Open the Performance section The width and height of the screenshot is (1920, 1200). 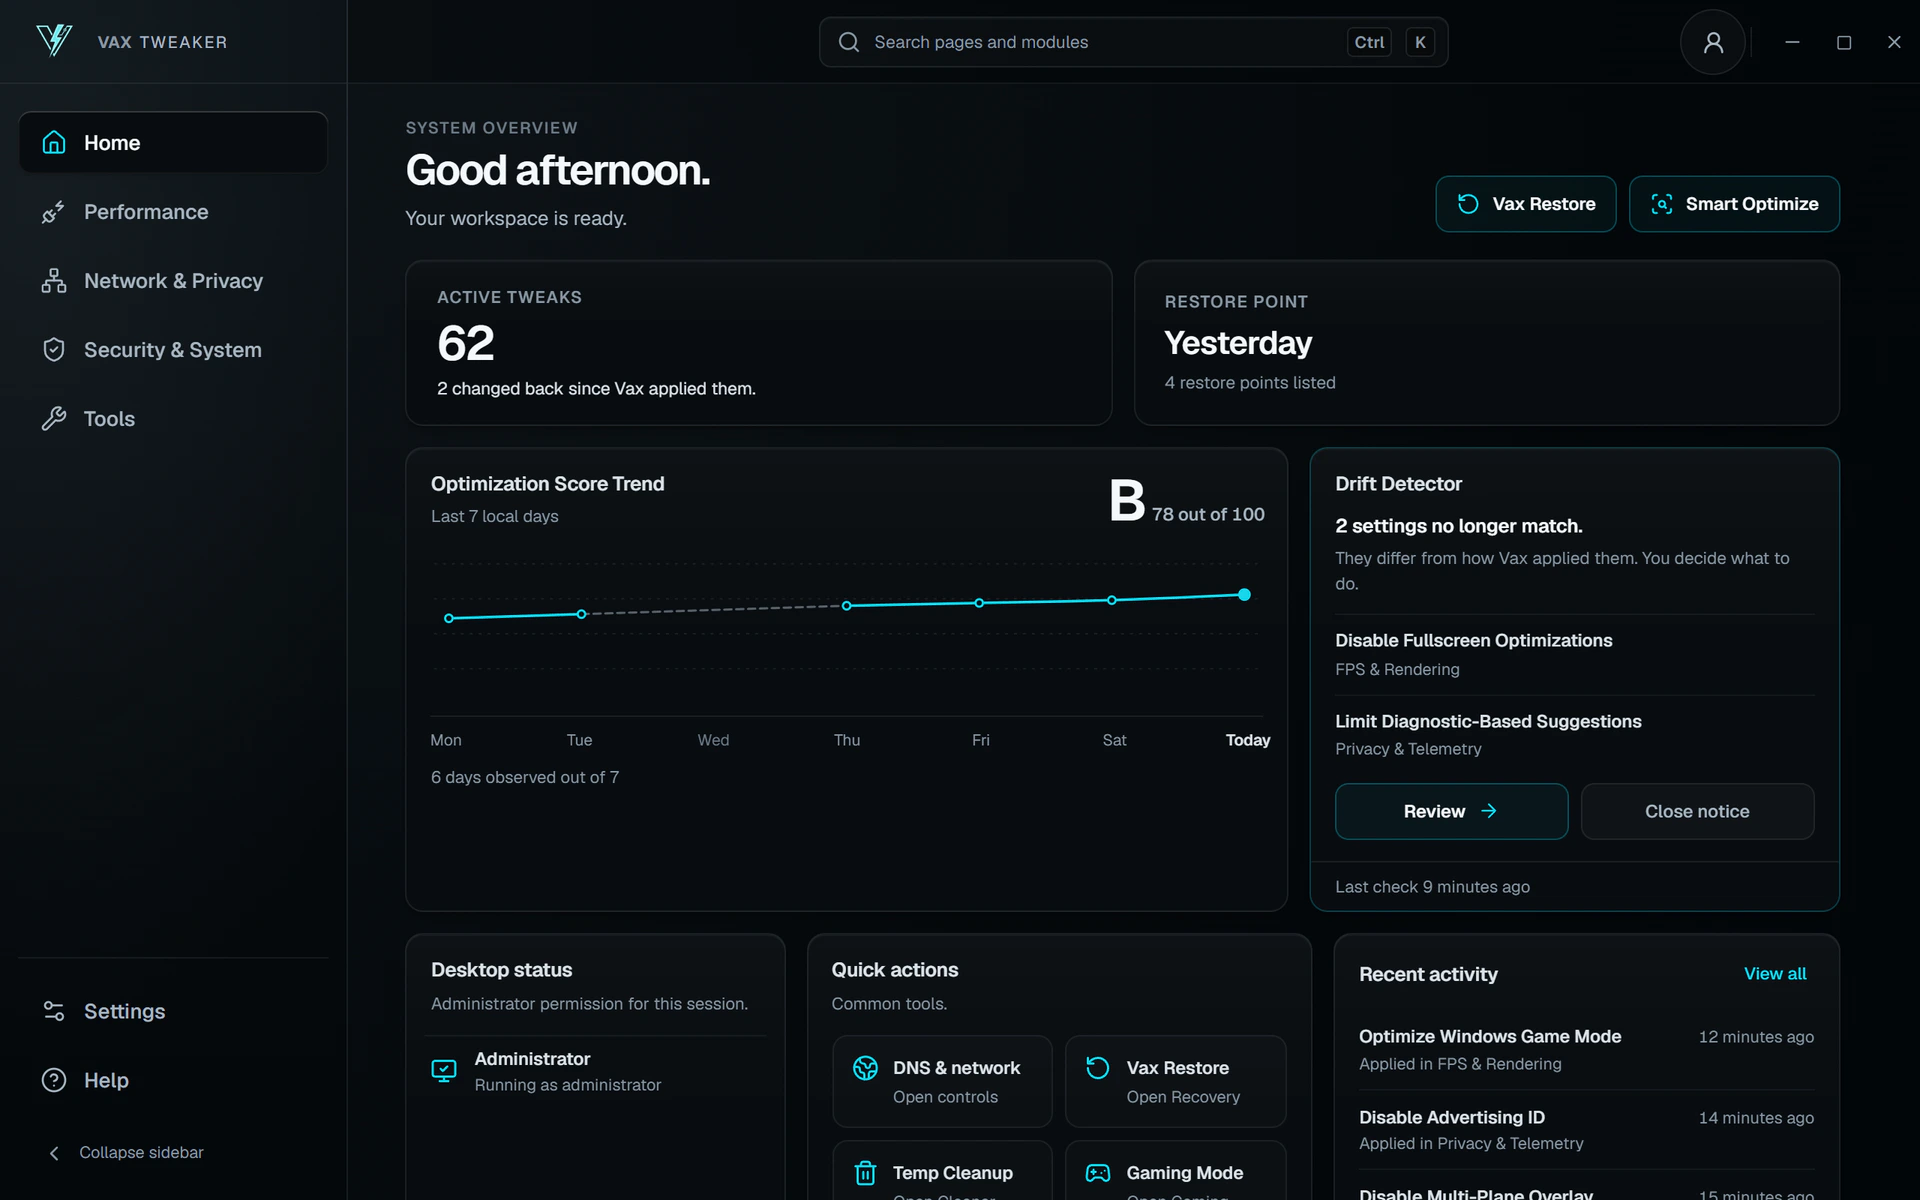173,212
